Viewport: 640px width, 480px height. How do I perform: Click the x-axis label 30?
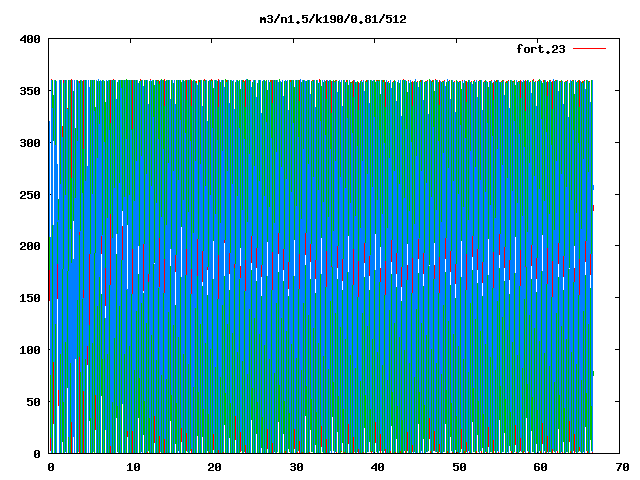click(x=296, y=467)
